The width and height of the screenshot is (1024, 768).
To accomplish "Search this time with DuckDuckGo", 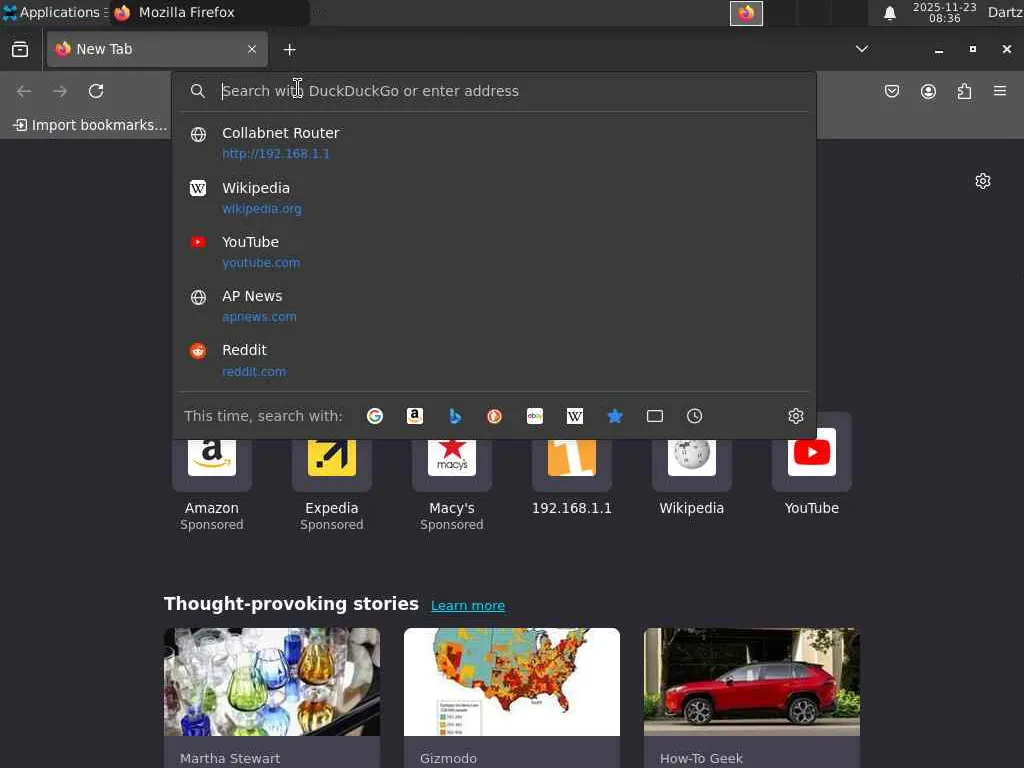I will (494, 416).
